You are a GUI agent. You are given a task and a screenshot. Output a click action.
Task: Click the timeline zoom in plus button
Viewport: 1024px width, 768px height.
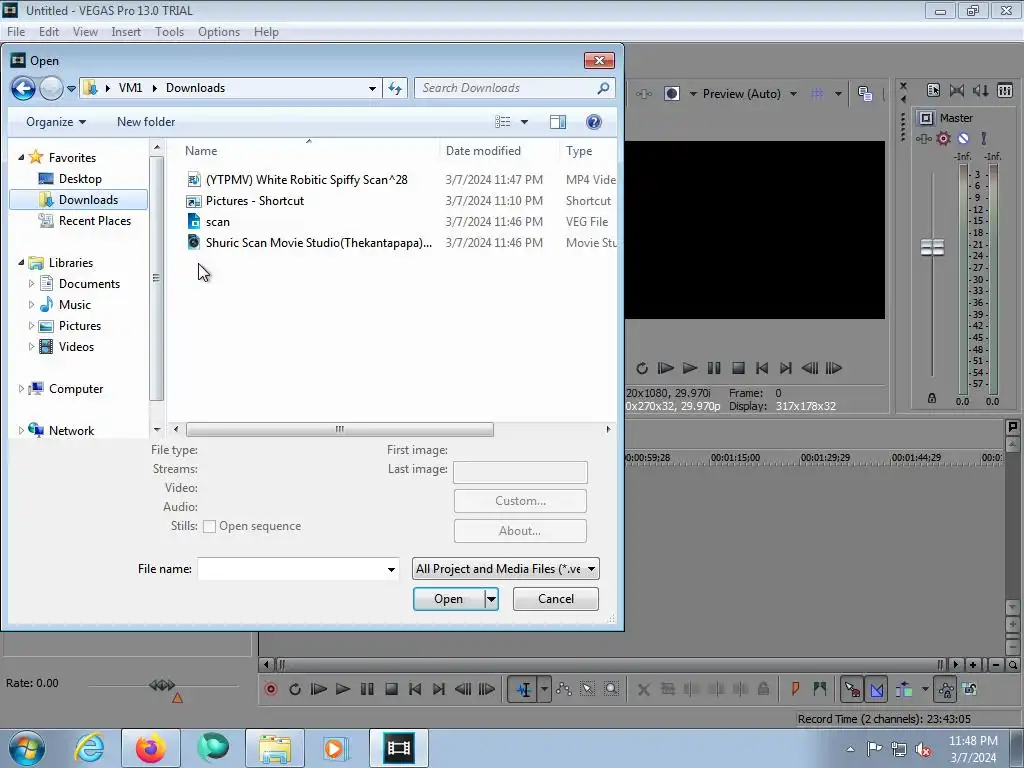[x=973, y=665]
